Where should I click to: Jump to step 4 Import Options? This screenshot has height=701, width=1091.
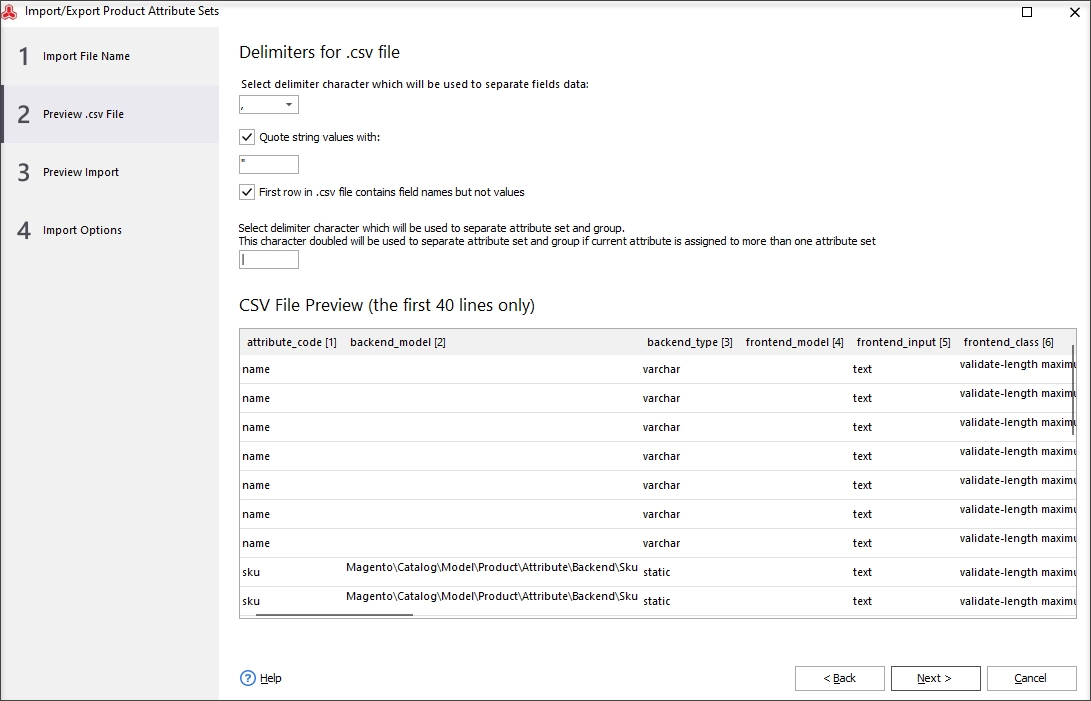[110, 230]
